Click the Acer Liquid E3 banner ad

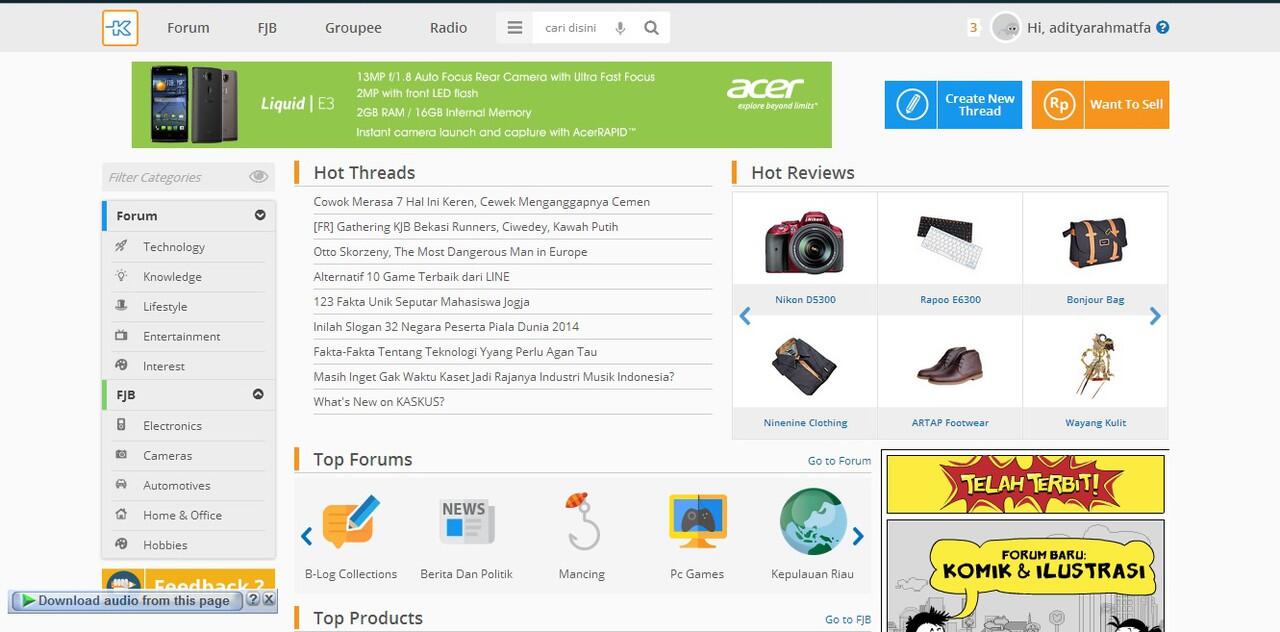[x=482, y=105]
